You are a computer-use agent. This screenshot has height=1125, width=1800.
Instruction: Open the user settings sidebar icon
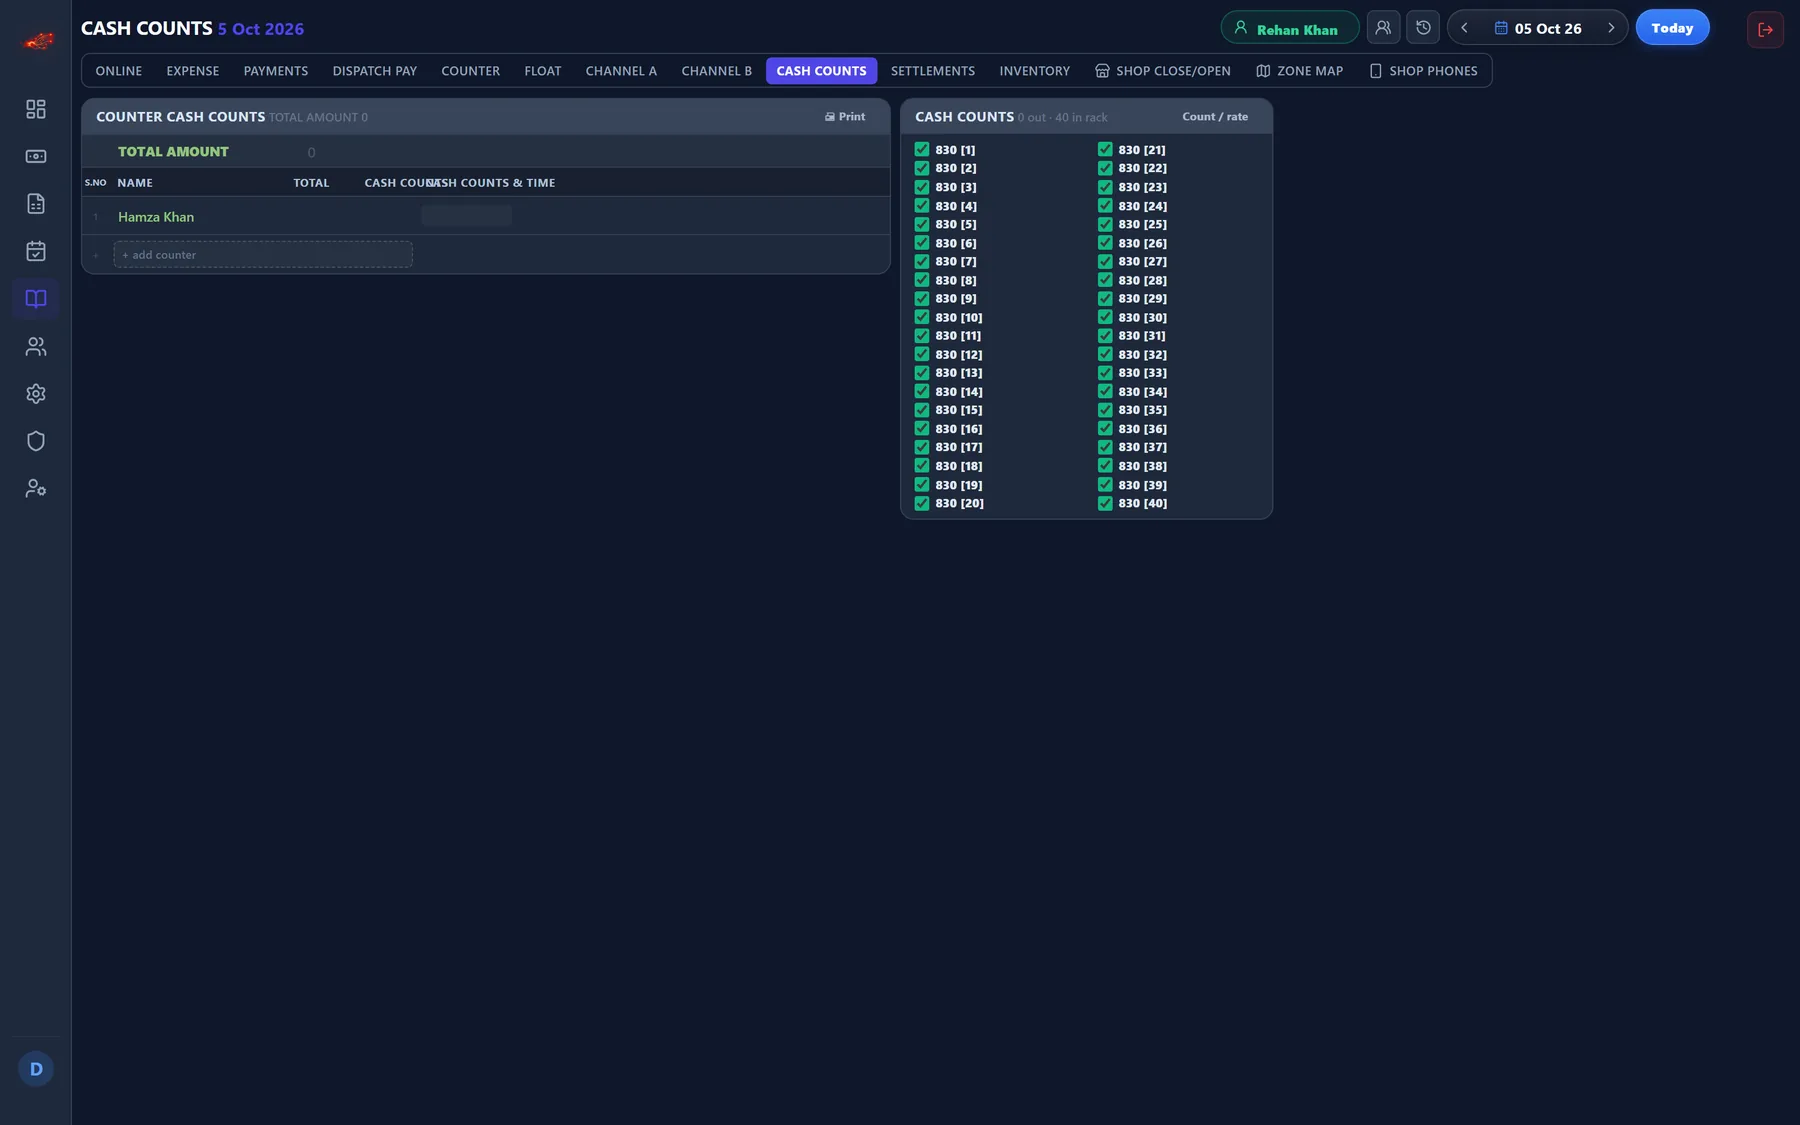[x=36, y=489]
